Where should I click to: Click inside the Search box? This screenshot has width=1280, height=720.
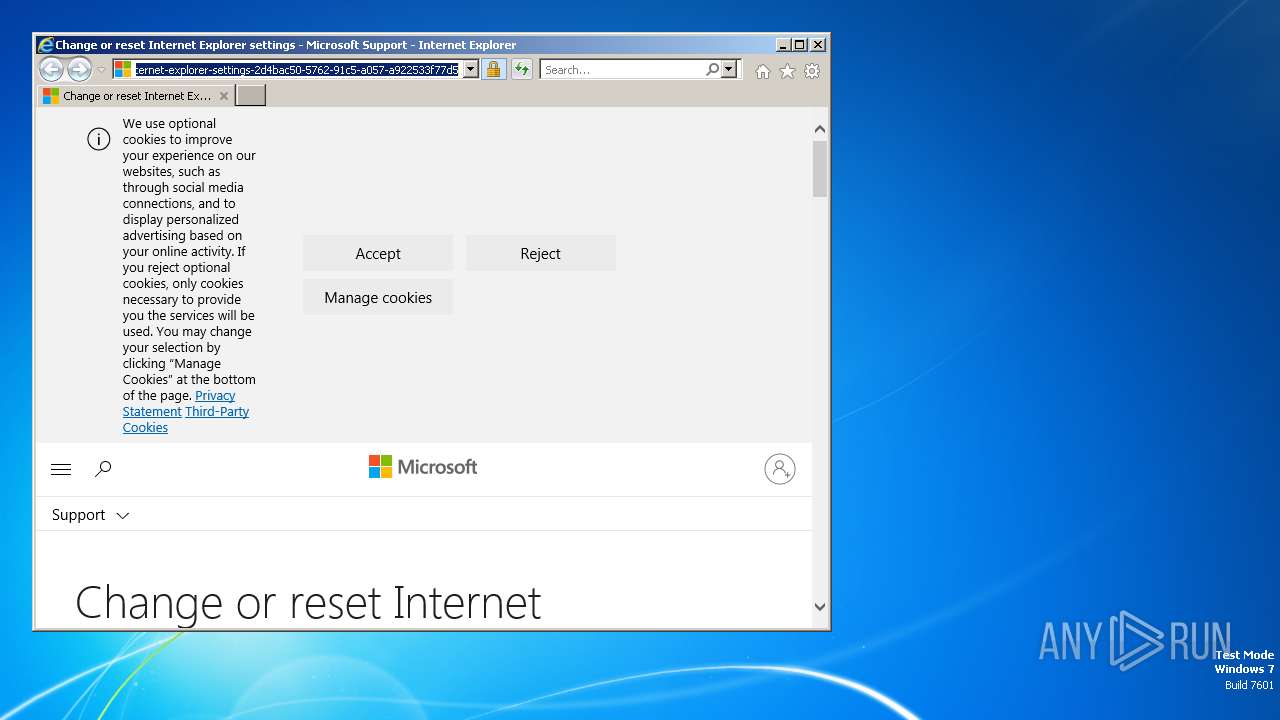point(623,70)
